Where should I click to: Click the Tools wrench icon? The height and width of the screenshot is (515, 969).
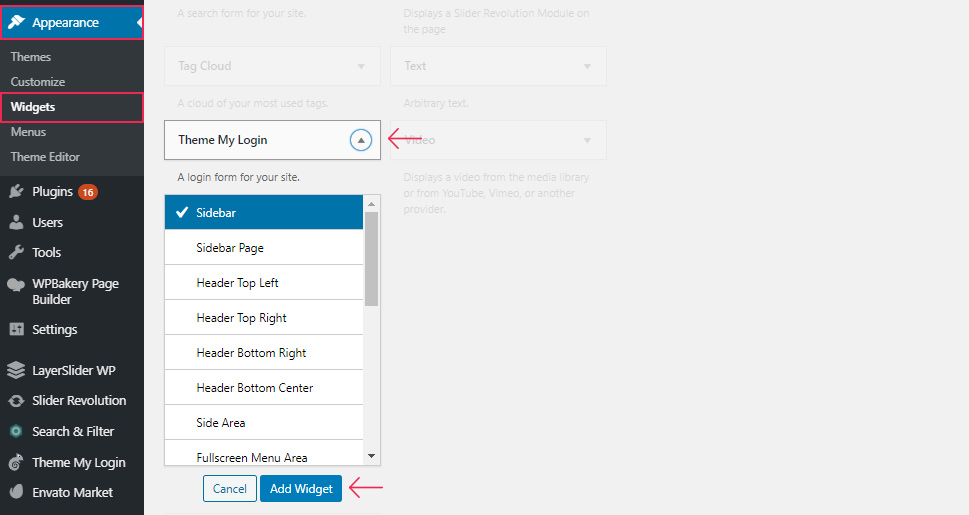coord(17,252)
